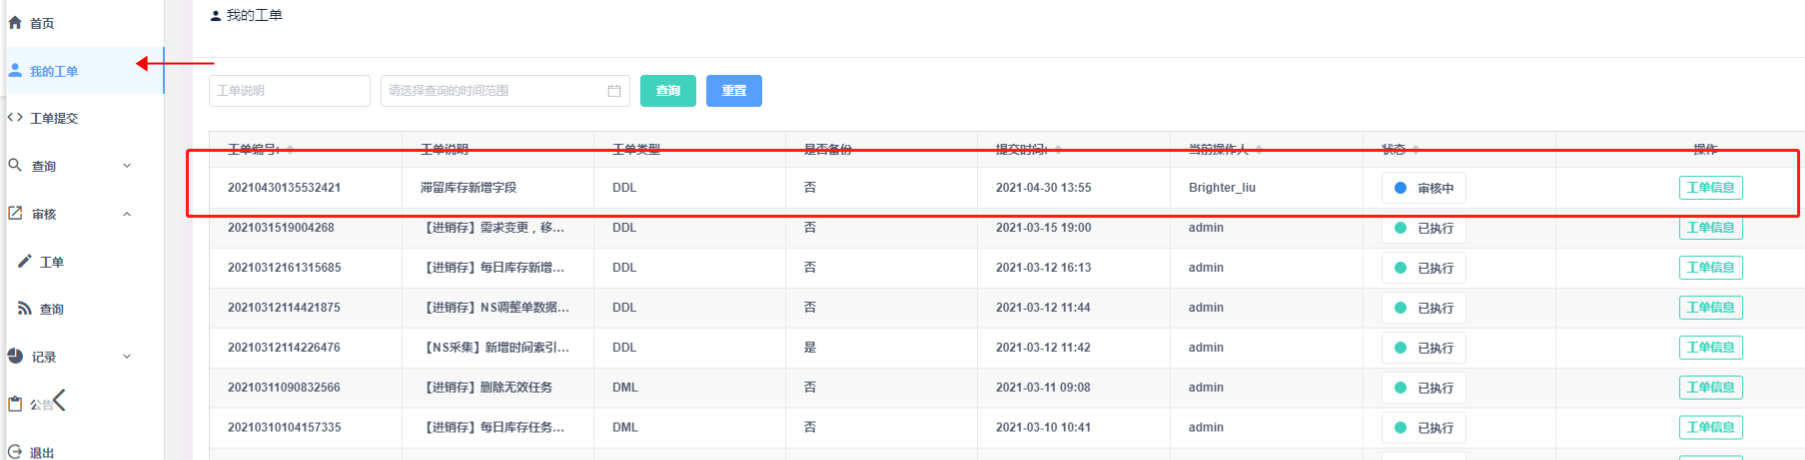
Task: Open the 首页 home menu item
Action: point(84,23)
